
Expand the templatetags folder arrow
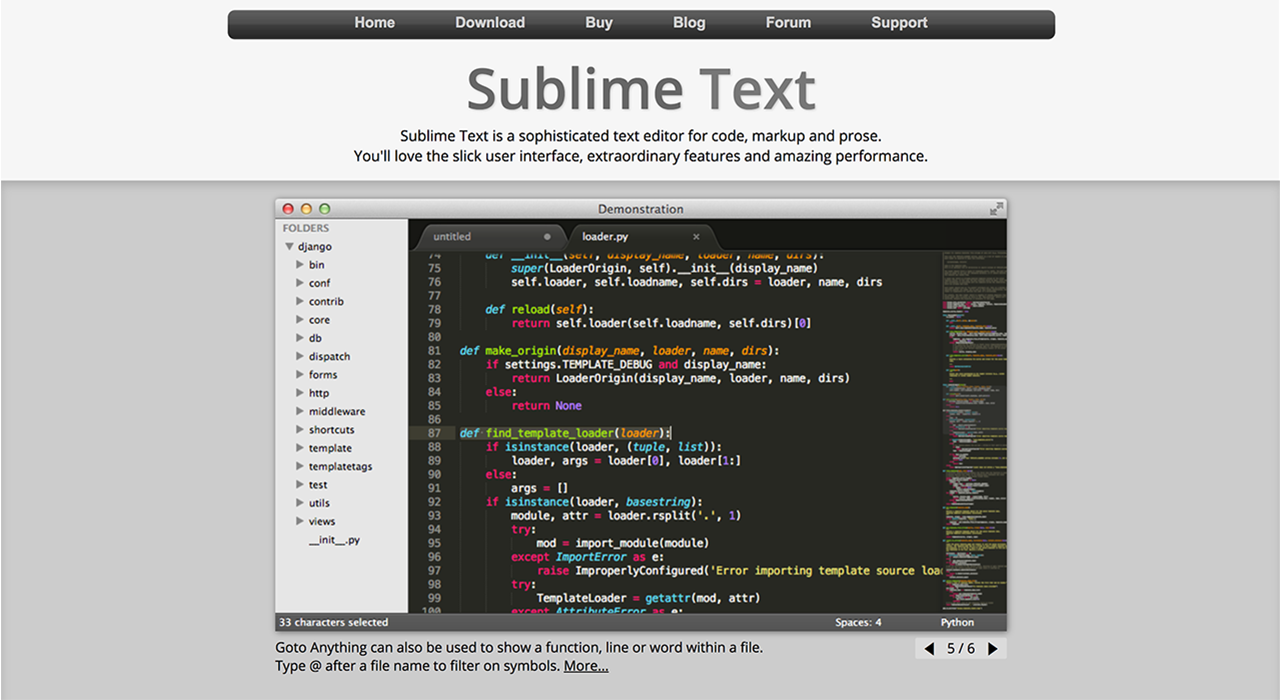[299, 466]
